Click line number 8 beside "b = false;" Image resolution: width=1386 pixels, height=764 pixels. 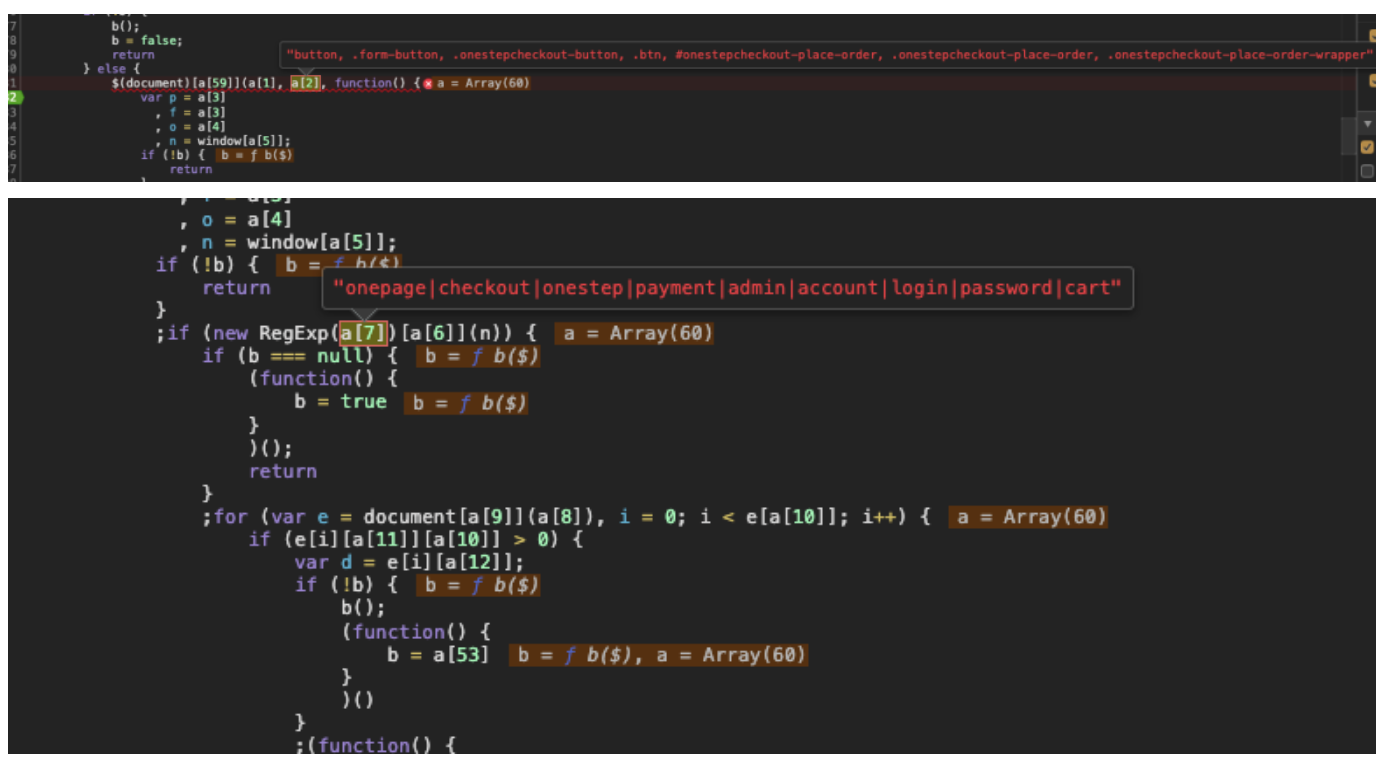coord(13,41)
